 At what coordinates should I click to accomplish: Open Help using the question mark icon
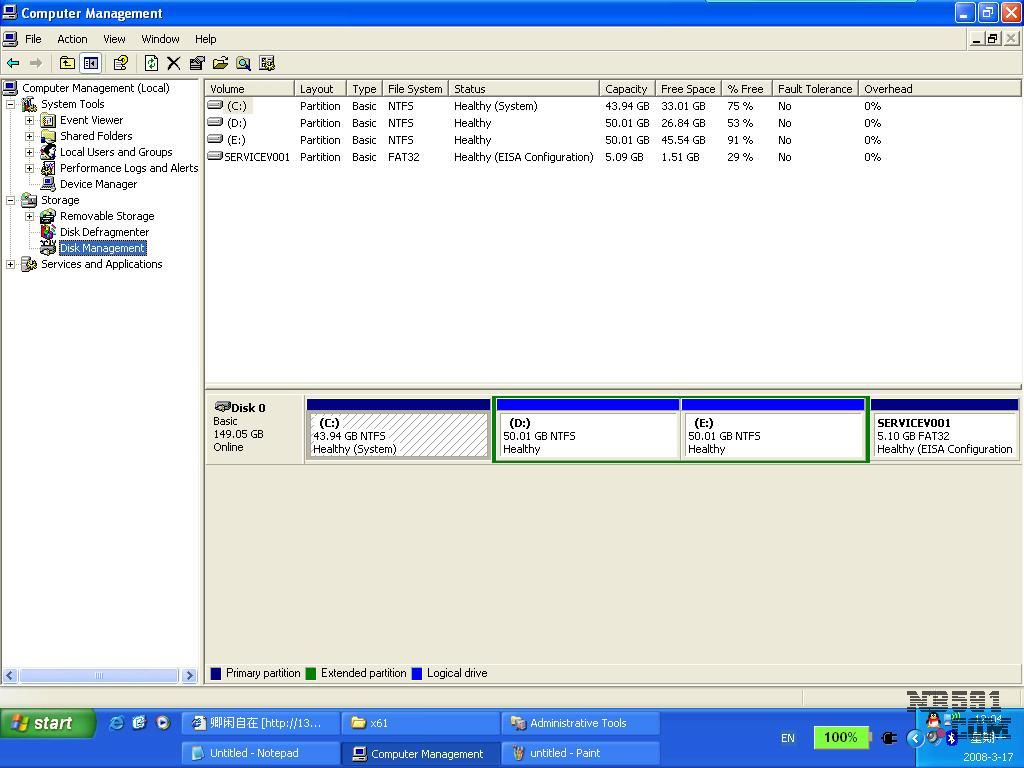(x=121, y=63)
